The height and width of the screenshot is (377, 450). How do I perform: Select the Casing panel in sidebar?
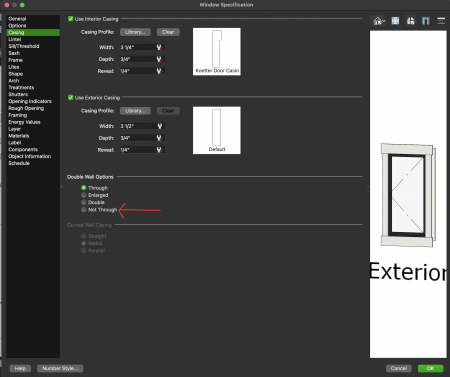(33, 32)
